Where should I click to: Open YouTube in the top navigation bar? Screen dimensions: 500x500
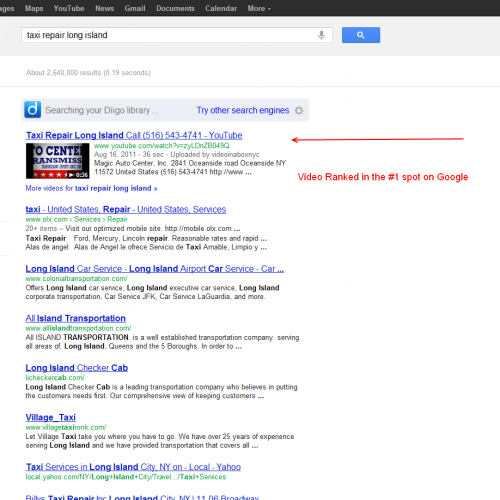(x=69, y=8)
